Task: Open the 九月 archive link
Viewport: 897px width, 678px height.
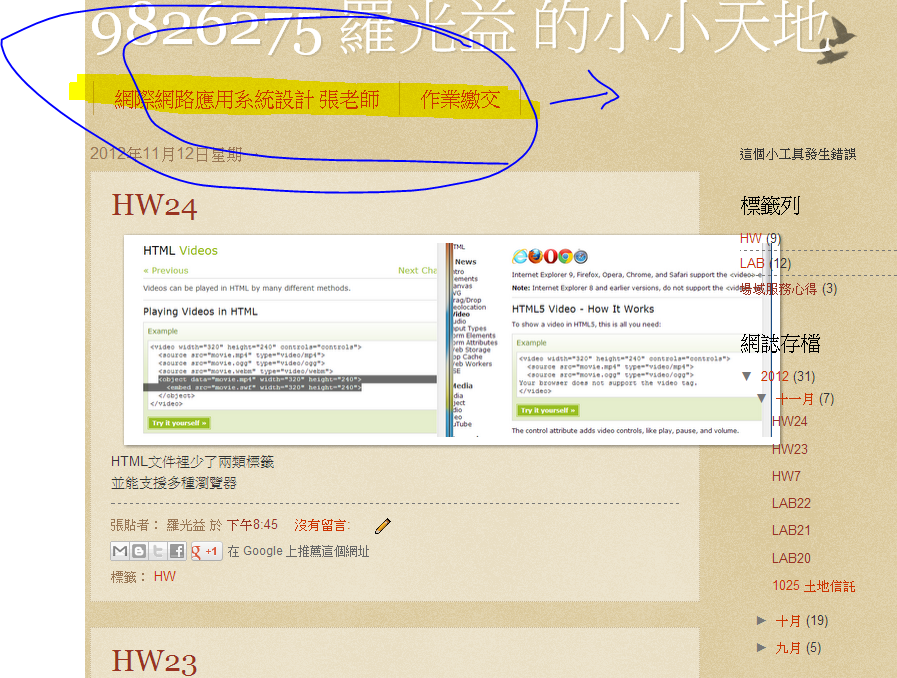Action: (788, 648)
